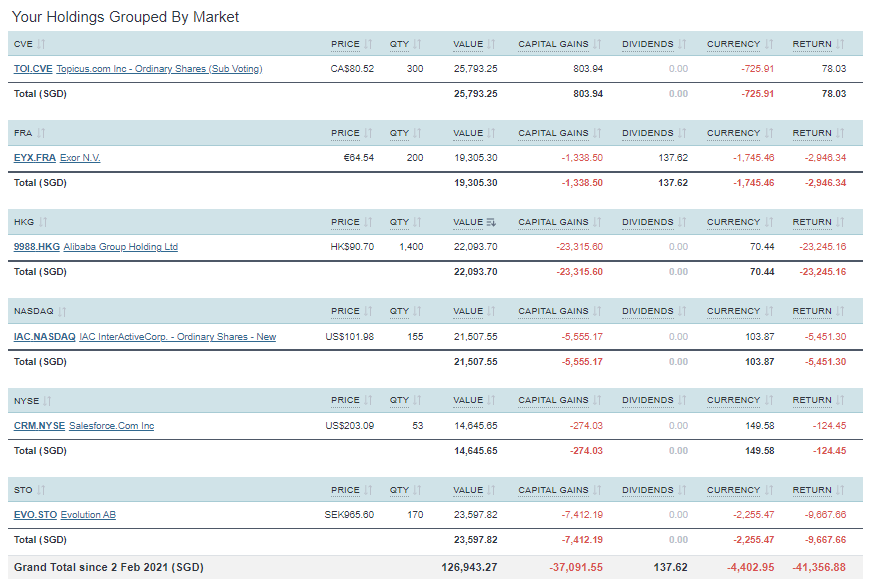Sort CVE table by RETURN icon

coord(840,44)
